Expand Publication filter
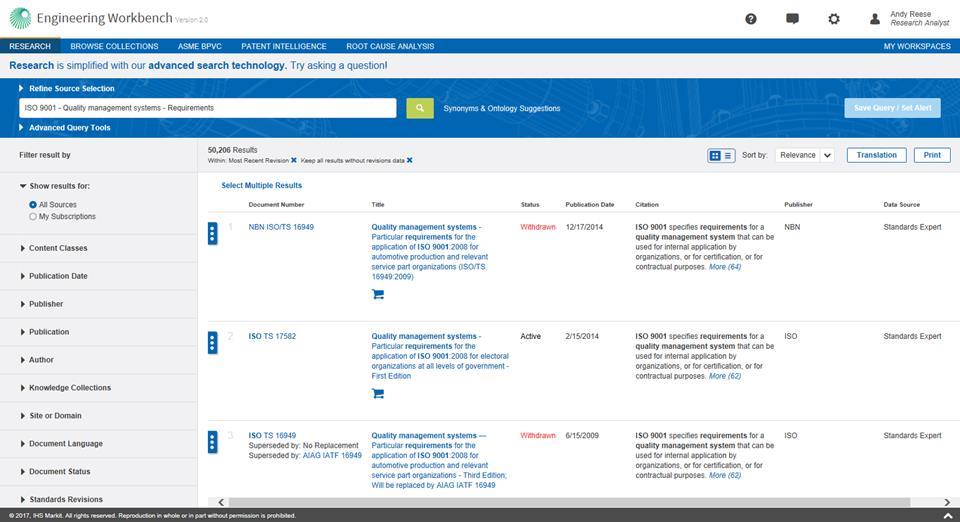Viewport: 960px width, 522px height. click(x=45, y=332)
